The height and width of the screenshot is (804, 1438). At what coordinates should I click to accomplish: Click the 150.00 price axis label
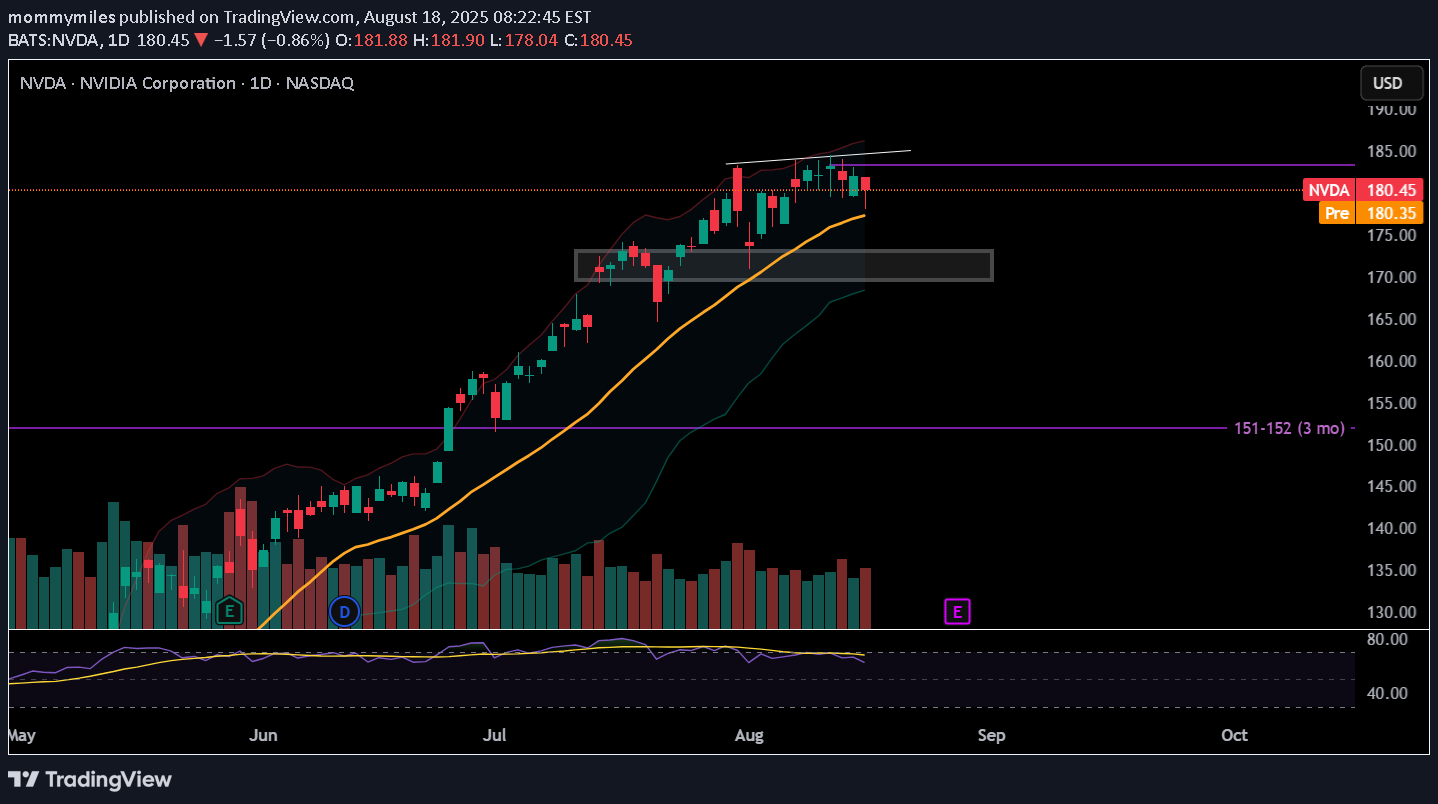[1392, 446]
